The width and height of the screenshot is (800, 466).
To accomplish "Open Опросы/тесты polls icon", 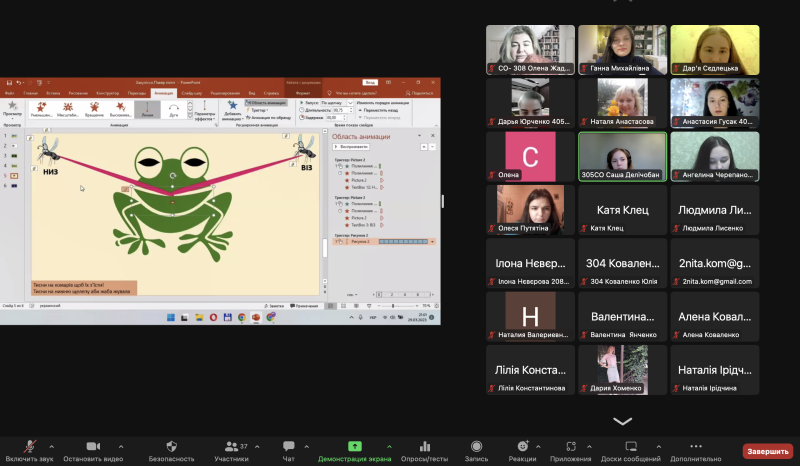I will tap(424, 447).
